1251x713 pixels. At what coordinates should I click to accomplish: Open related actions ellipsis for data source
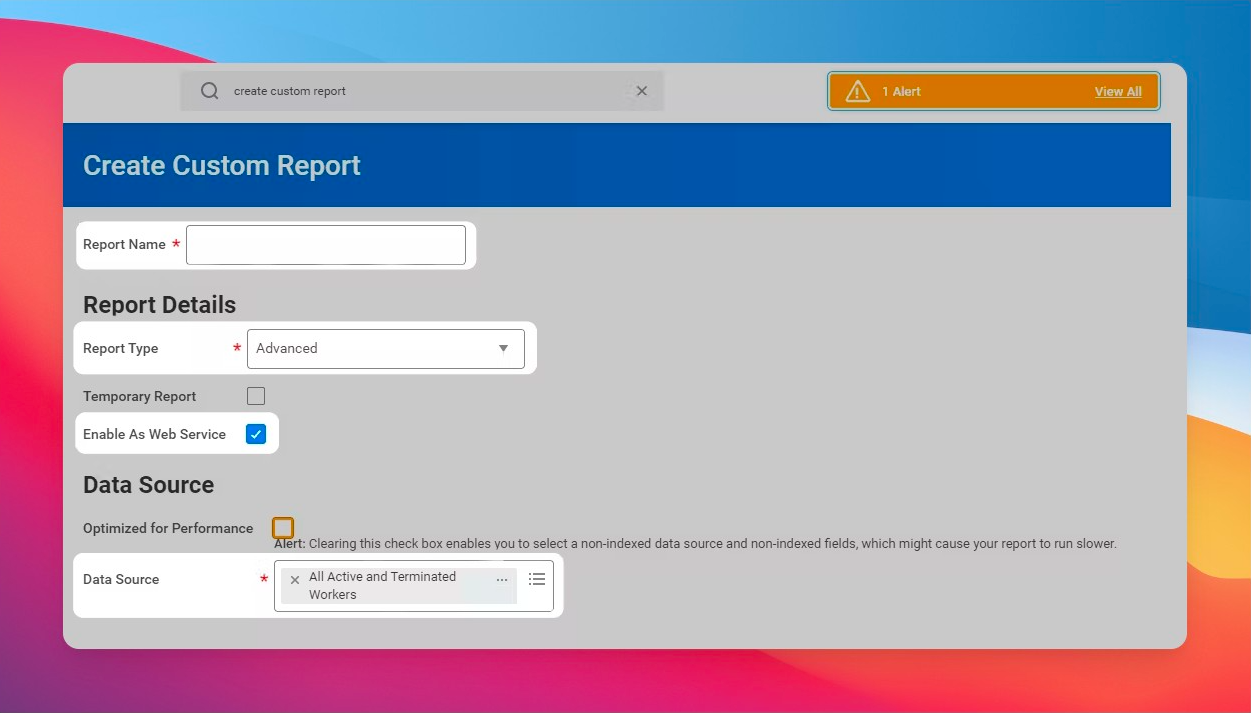502,580
